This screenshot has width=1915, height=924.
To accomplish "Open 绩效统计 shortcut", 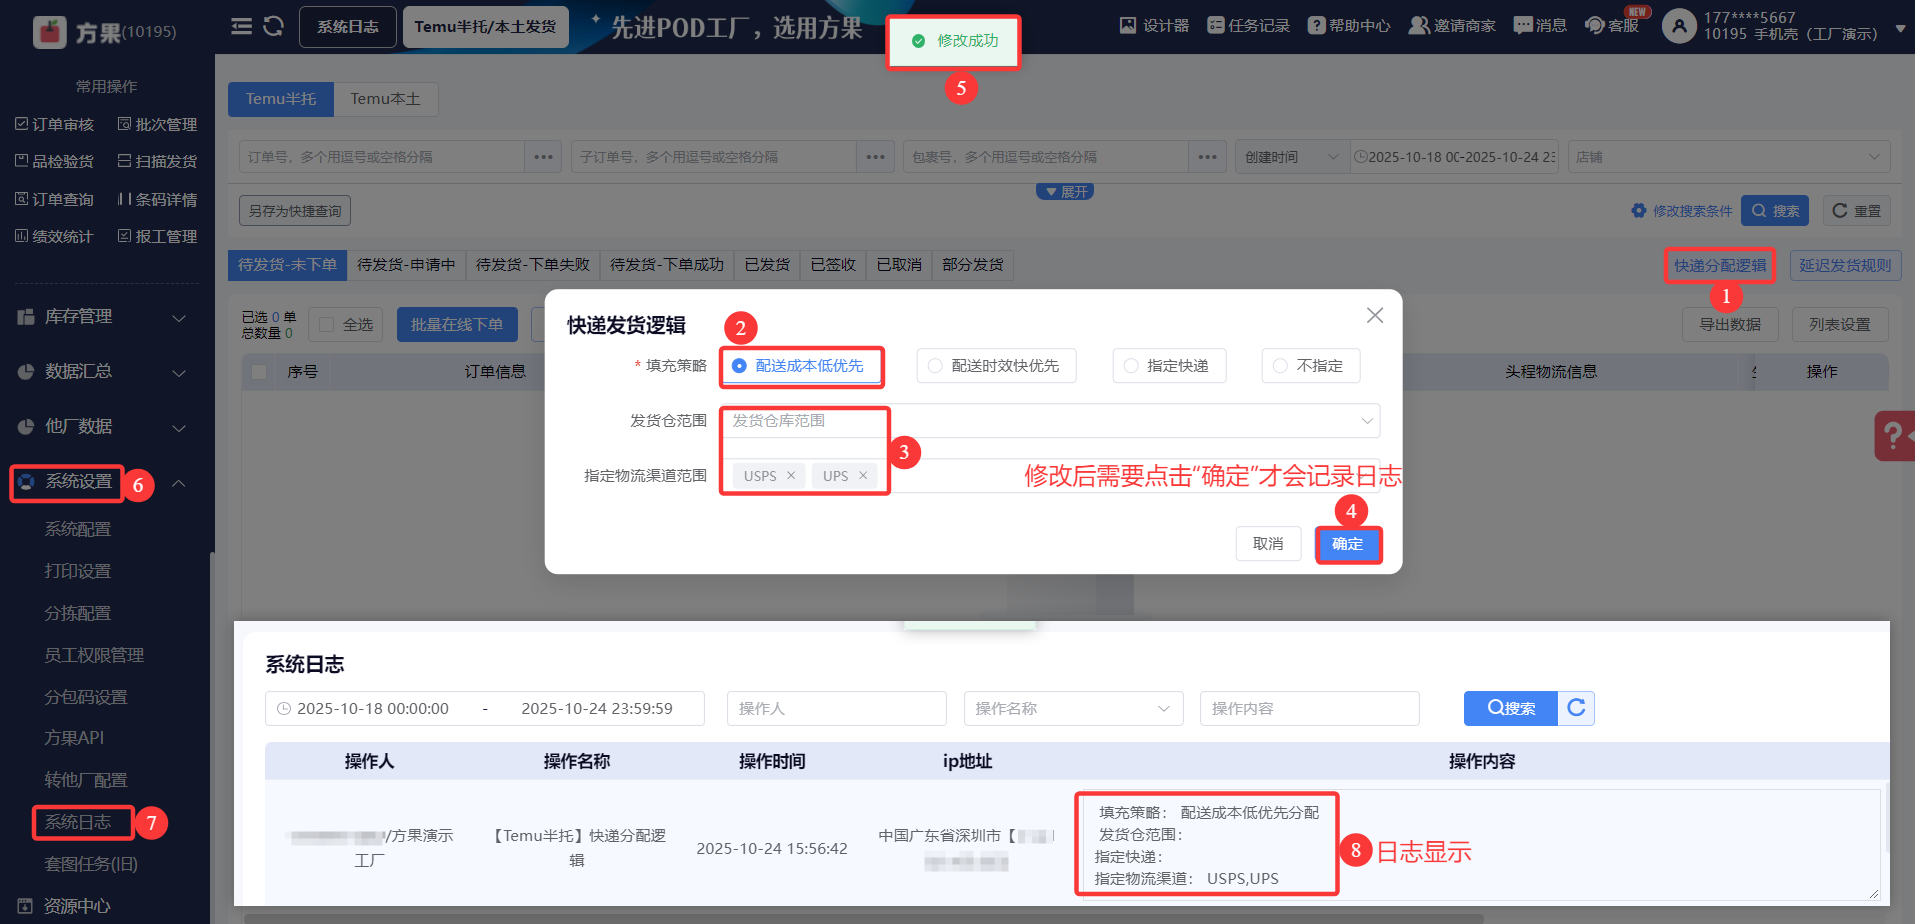I will coord(55,236).
